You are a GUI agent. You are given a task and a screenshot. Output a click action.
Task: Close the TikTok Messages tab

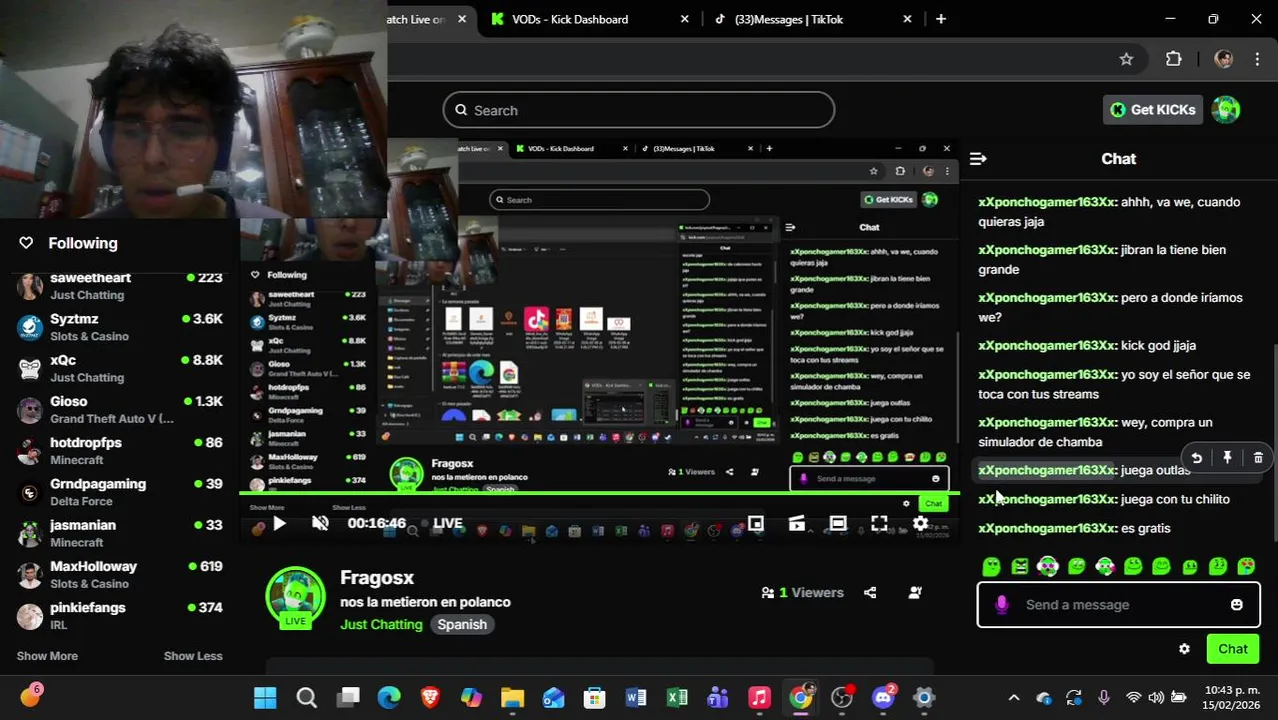tap(907, 19)
